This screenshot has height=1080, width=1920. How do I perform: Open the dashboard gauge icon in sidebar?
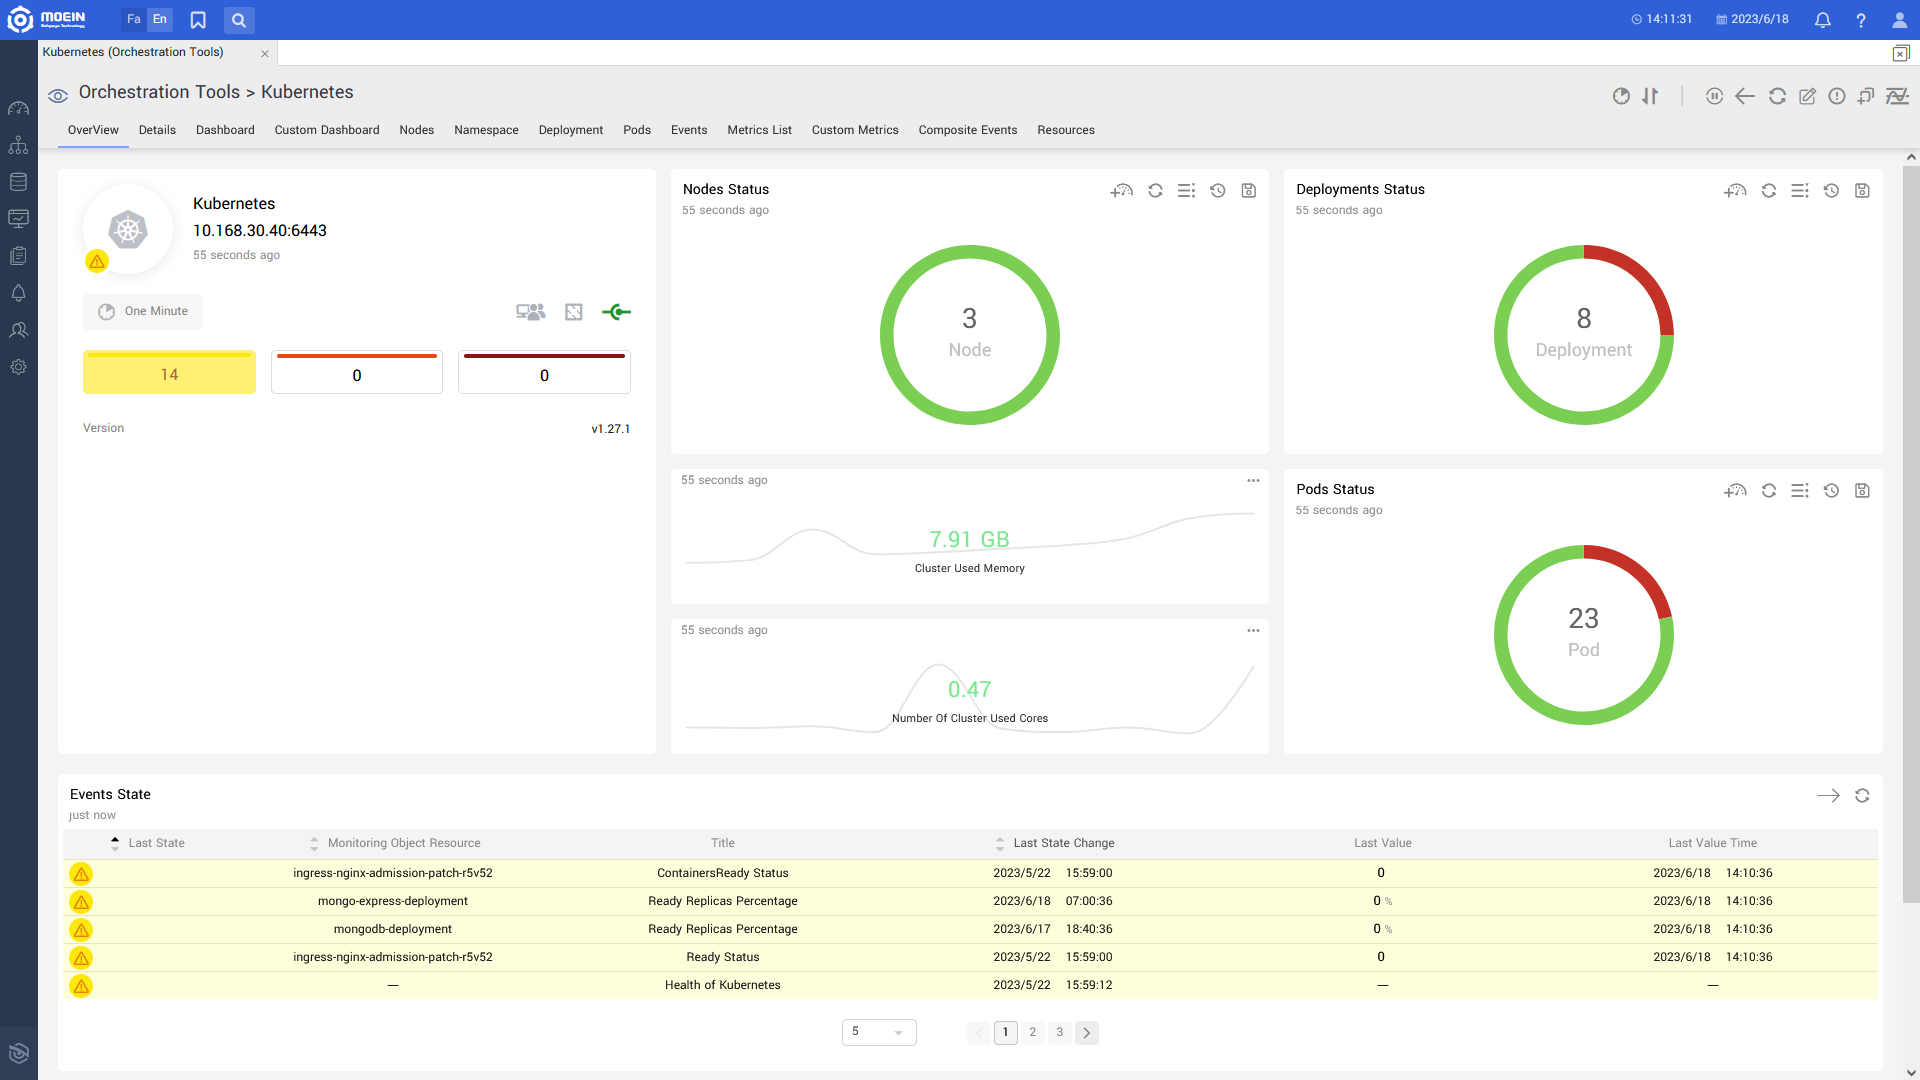pos(18,108)
